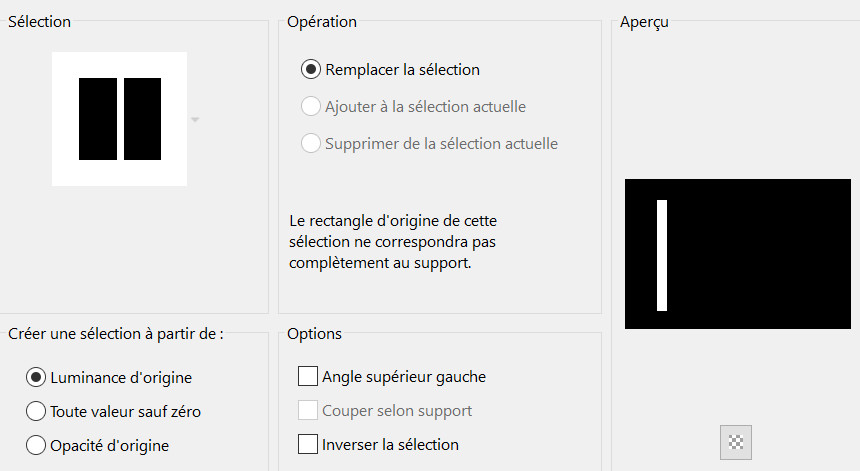Click the Aperçu panel label

[644, 22]
